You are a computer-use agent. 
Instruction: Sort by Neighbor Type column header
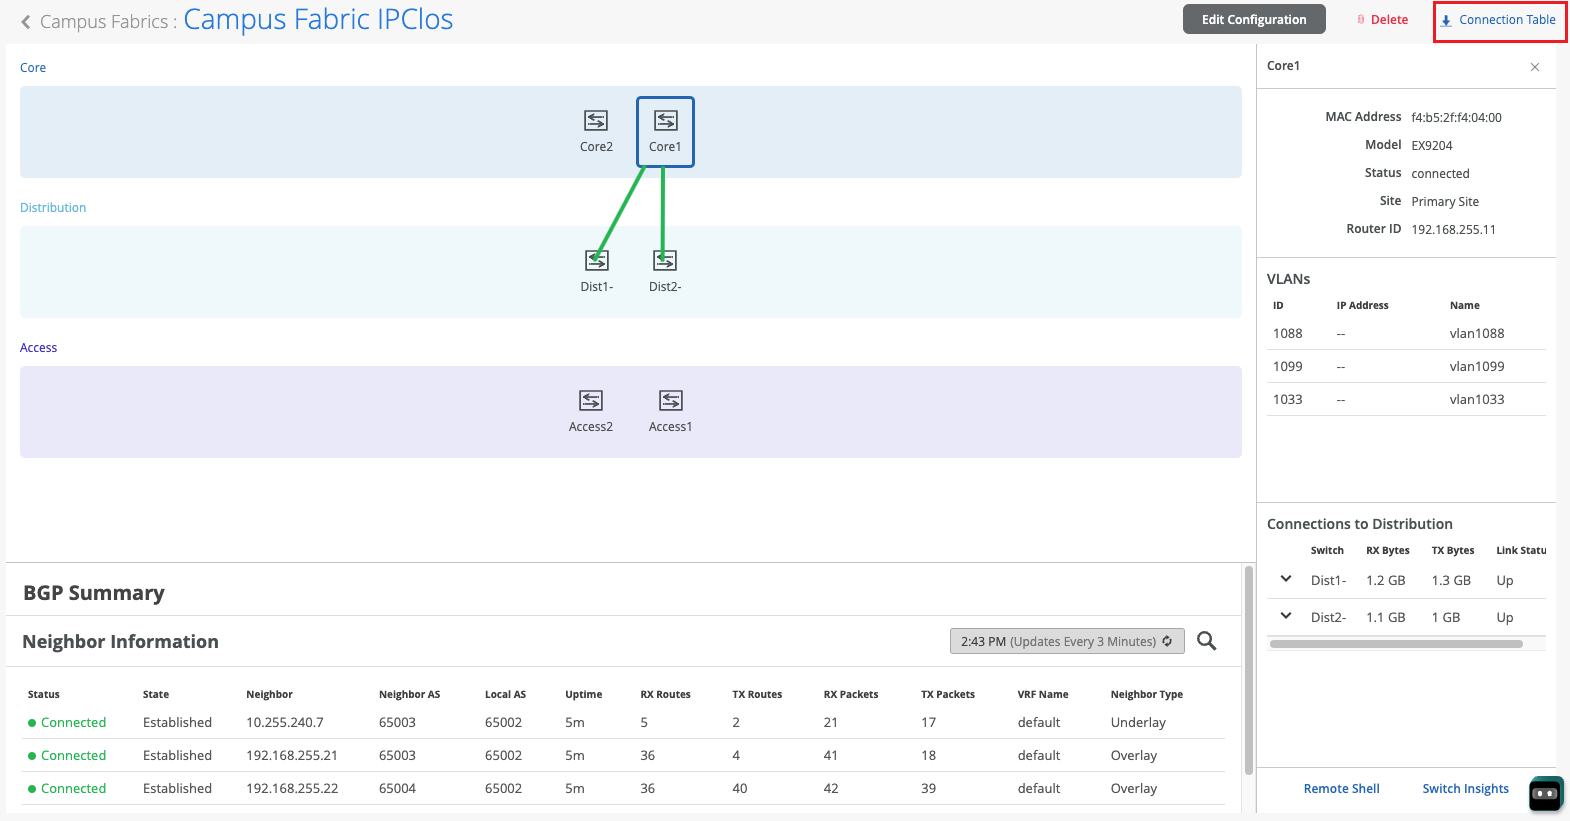pyautogui.click(x=1146, y=694)
